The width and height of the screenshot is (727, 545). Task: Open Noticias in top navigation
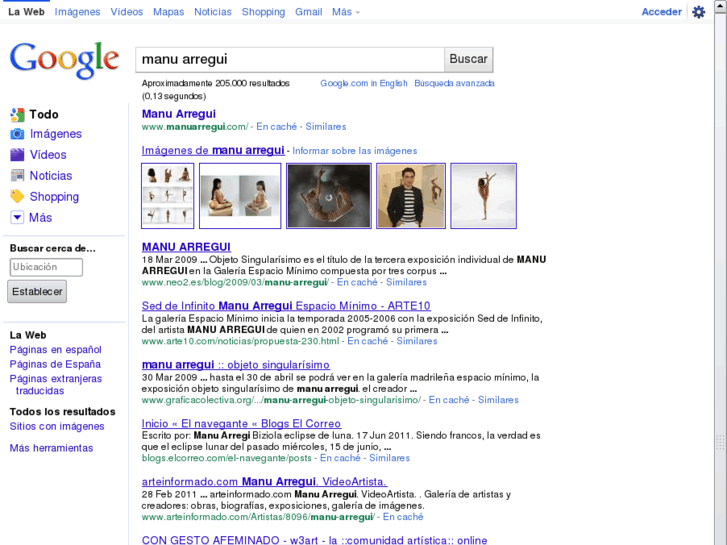(213, 12)
